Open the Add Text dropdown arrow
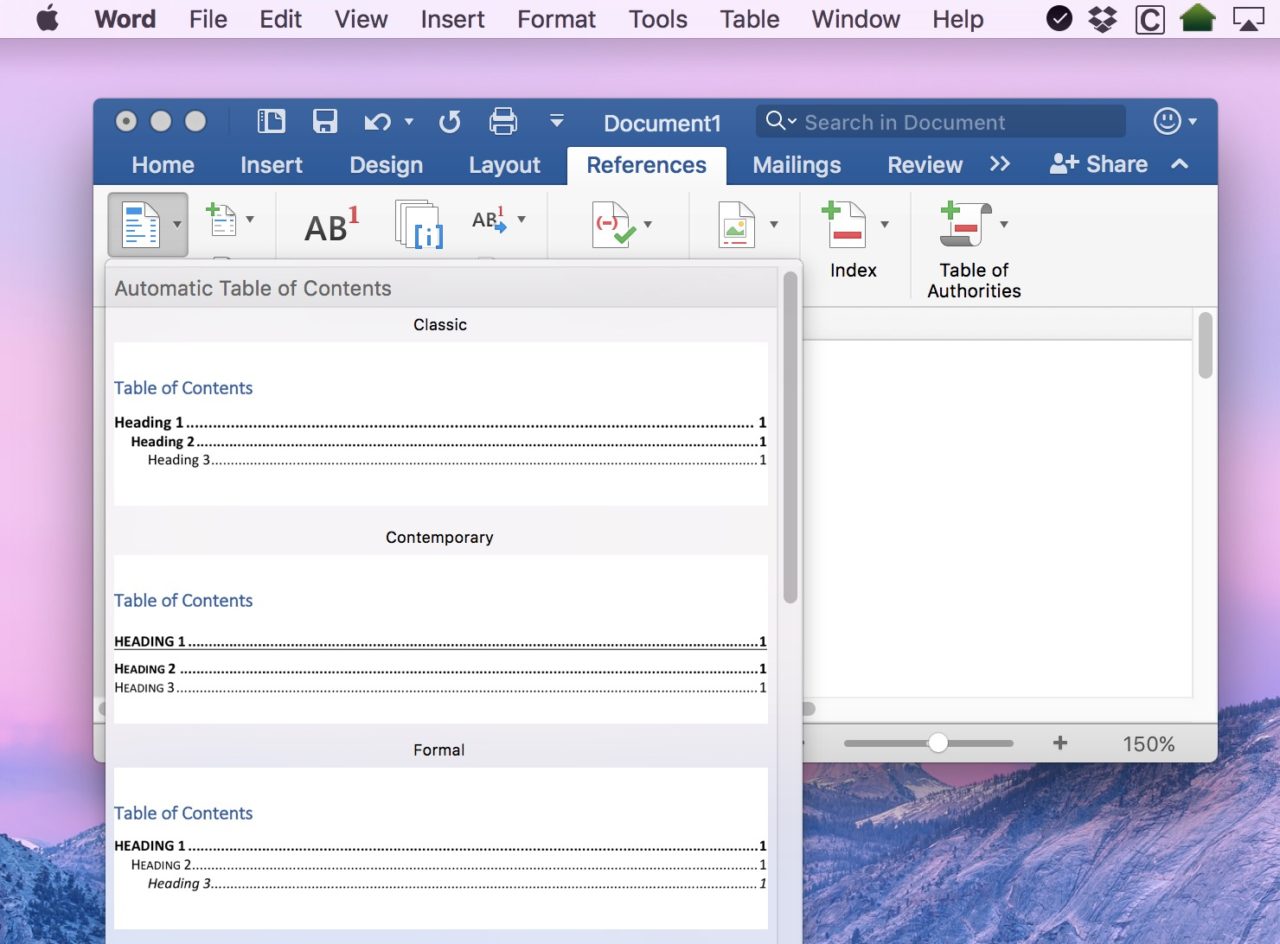 [250, 219]
